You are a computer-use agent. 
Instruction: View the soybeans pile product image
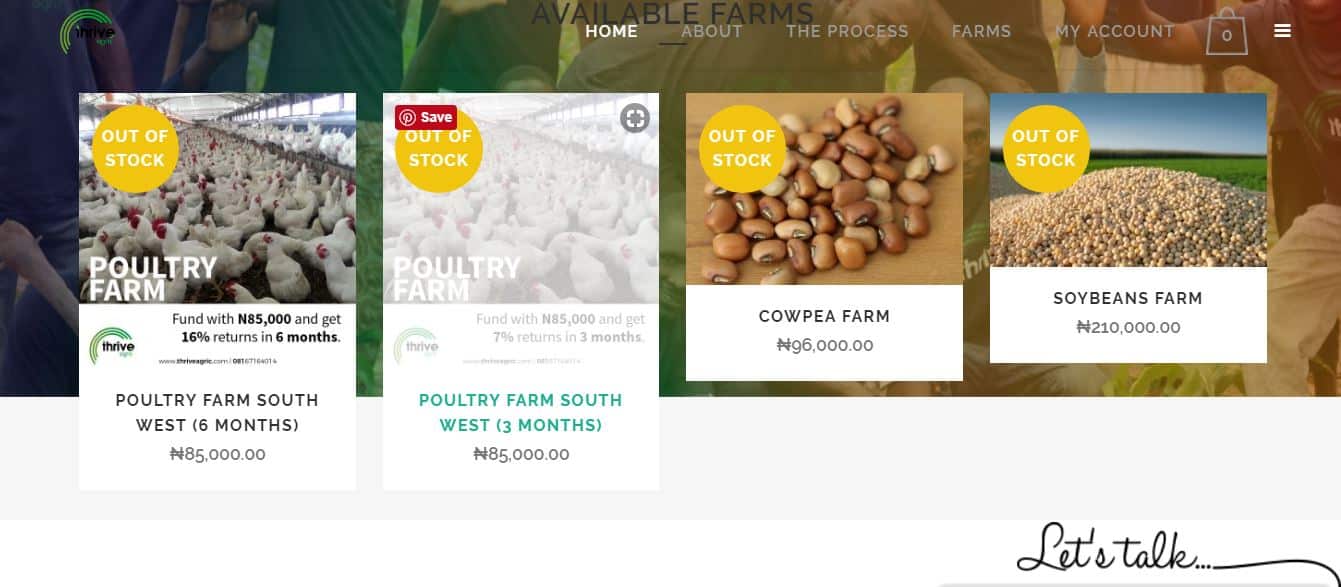point(1128,180)
